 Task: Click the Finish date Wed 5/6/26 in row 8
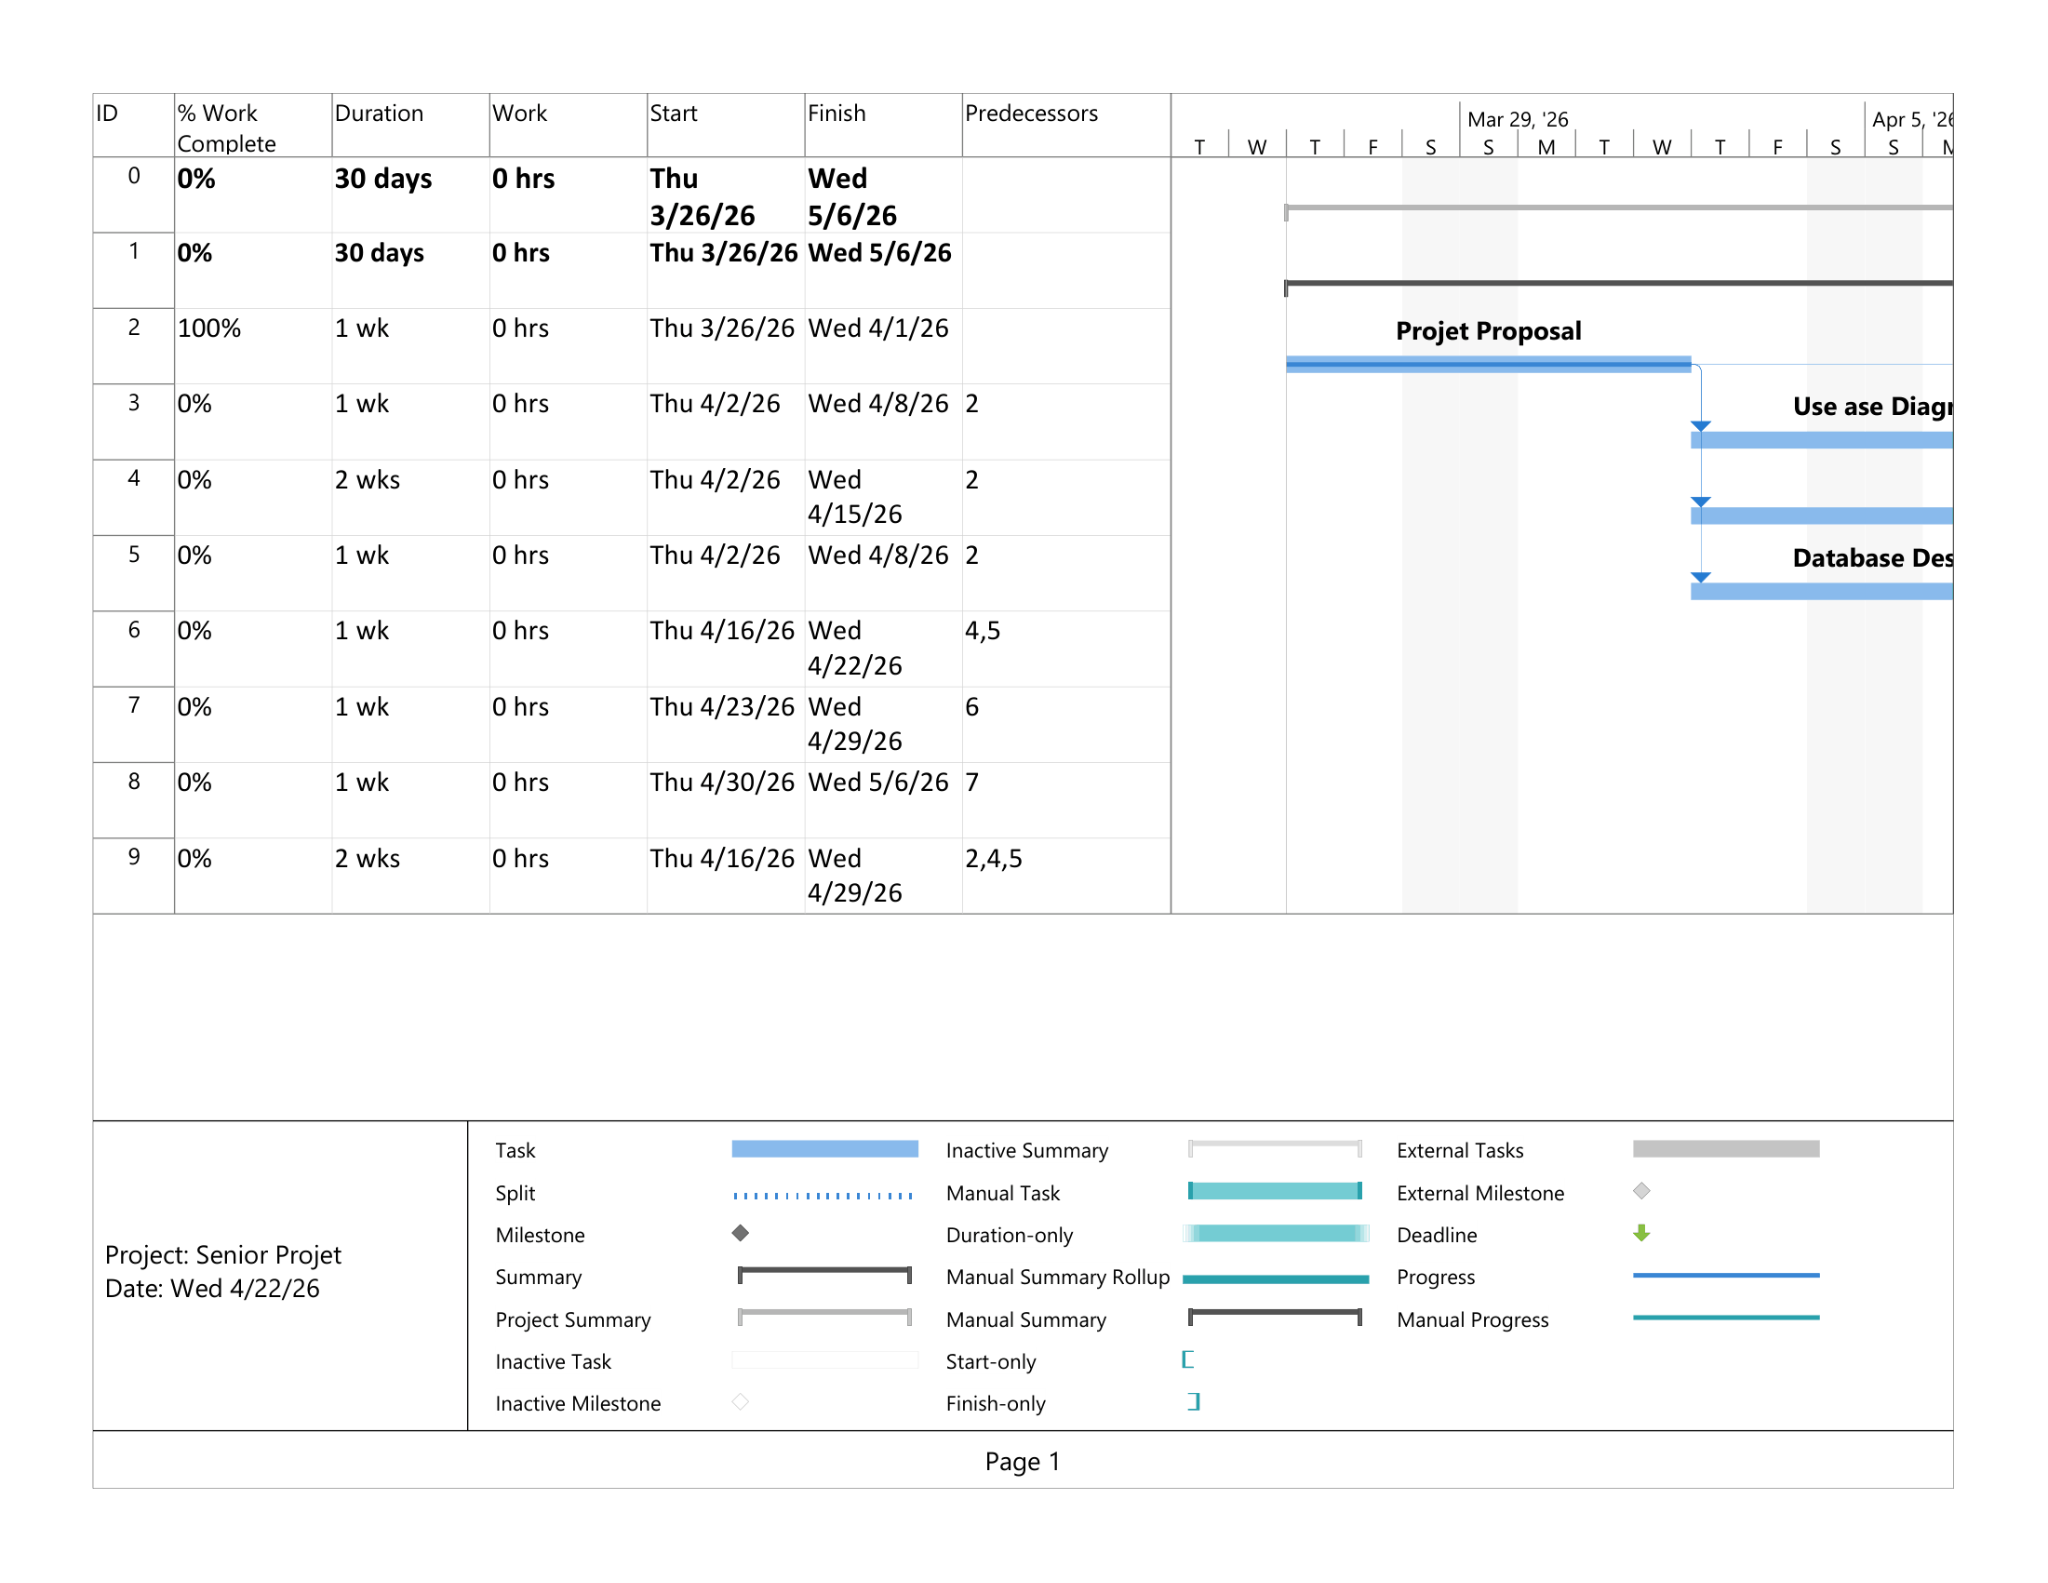878,782
